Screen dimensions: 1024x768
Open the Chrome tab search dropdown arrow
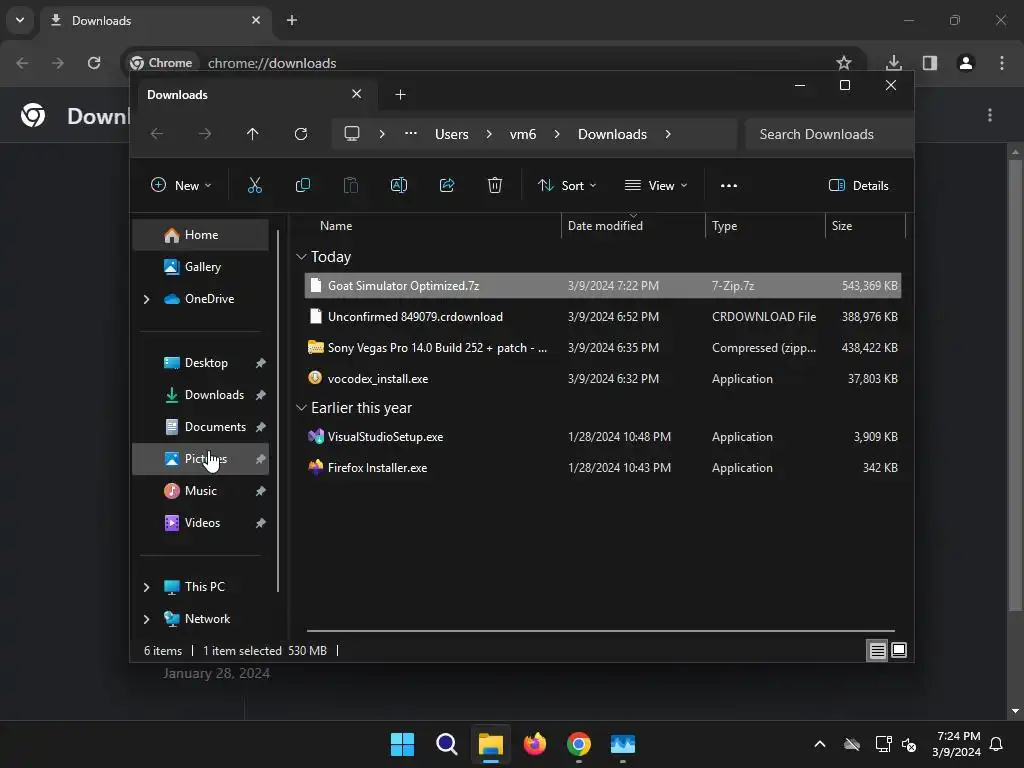click(x=20, y=20)
